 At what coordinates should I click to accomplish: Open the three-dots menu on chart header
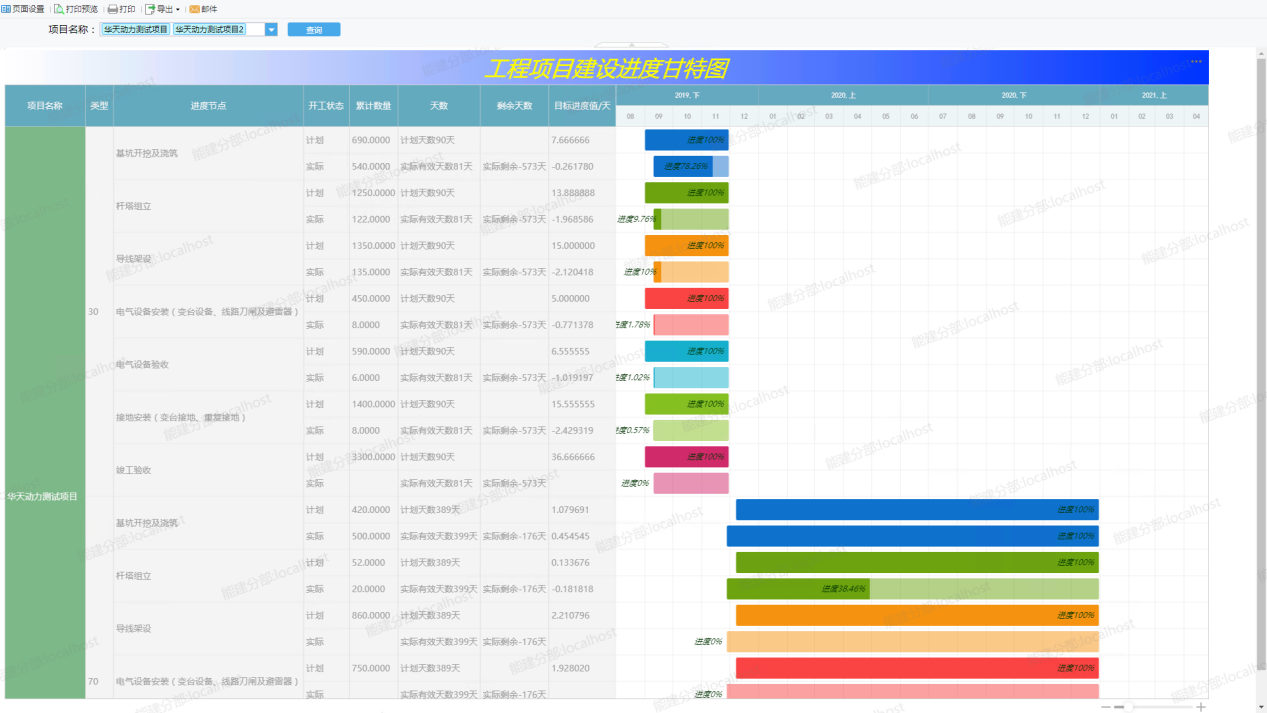point(1195,62)
